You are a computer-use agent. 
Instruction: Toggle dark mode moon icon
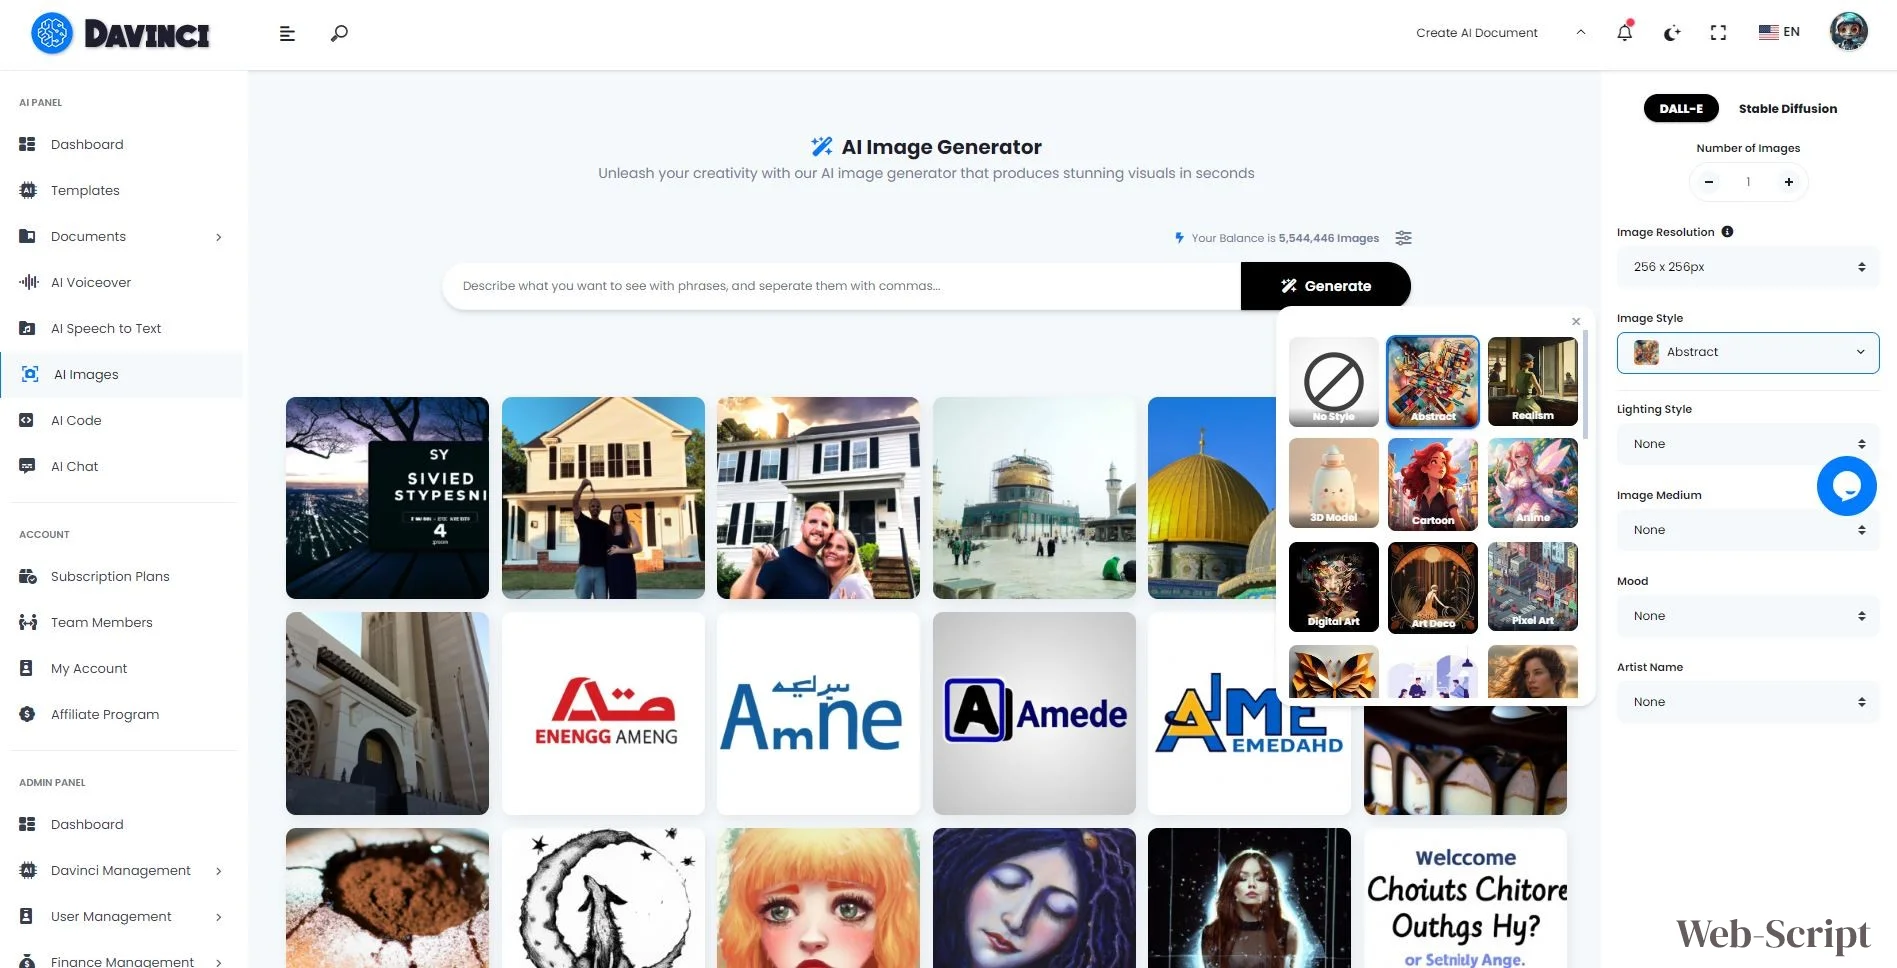point(1672,33)
